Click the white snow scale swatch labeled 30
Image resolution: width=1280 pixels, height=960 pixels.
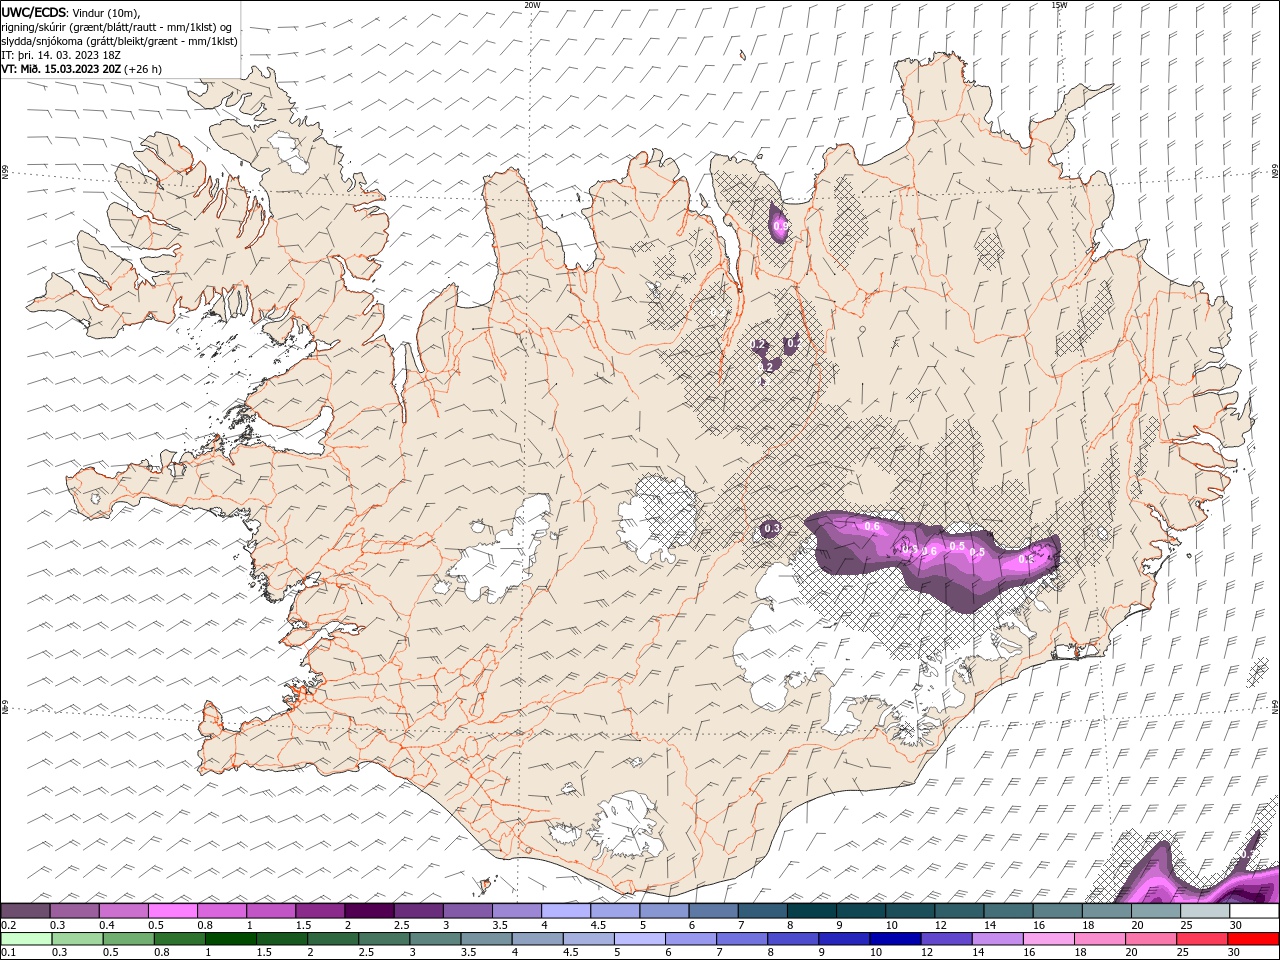pyautogui.click(x=1253, y=911)
